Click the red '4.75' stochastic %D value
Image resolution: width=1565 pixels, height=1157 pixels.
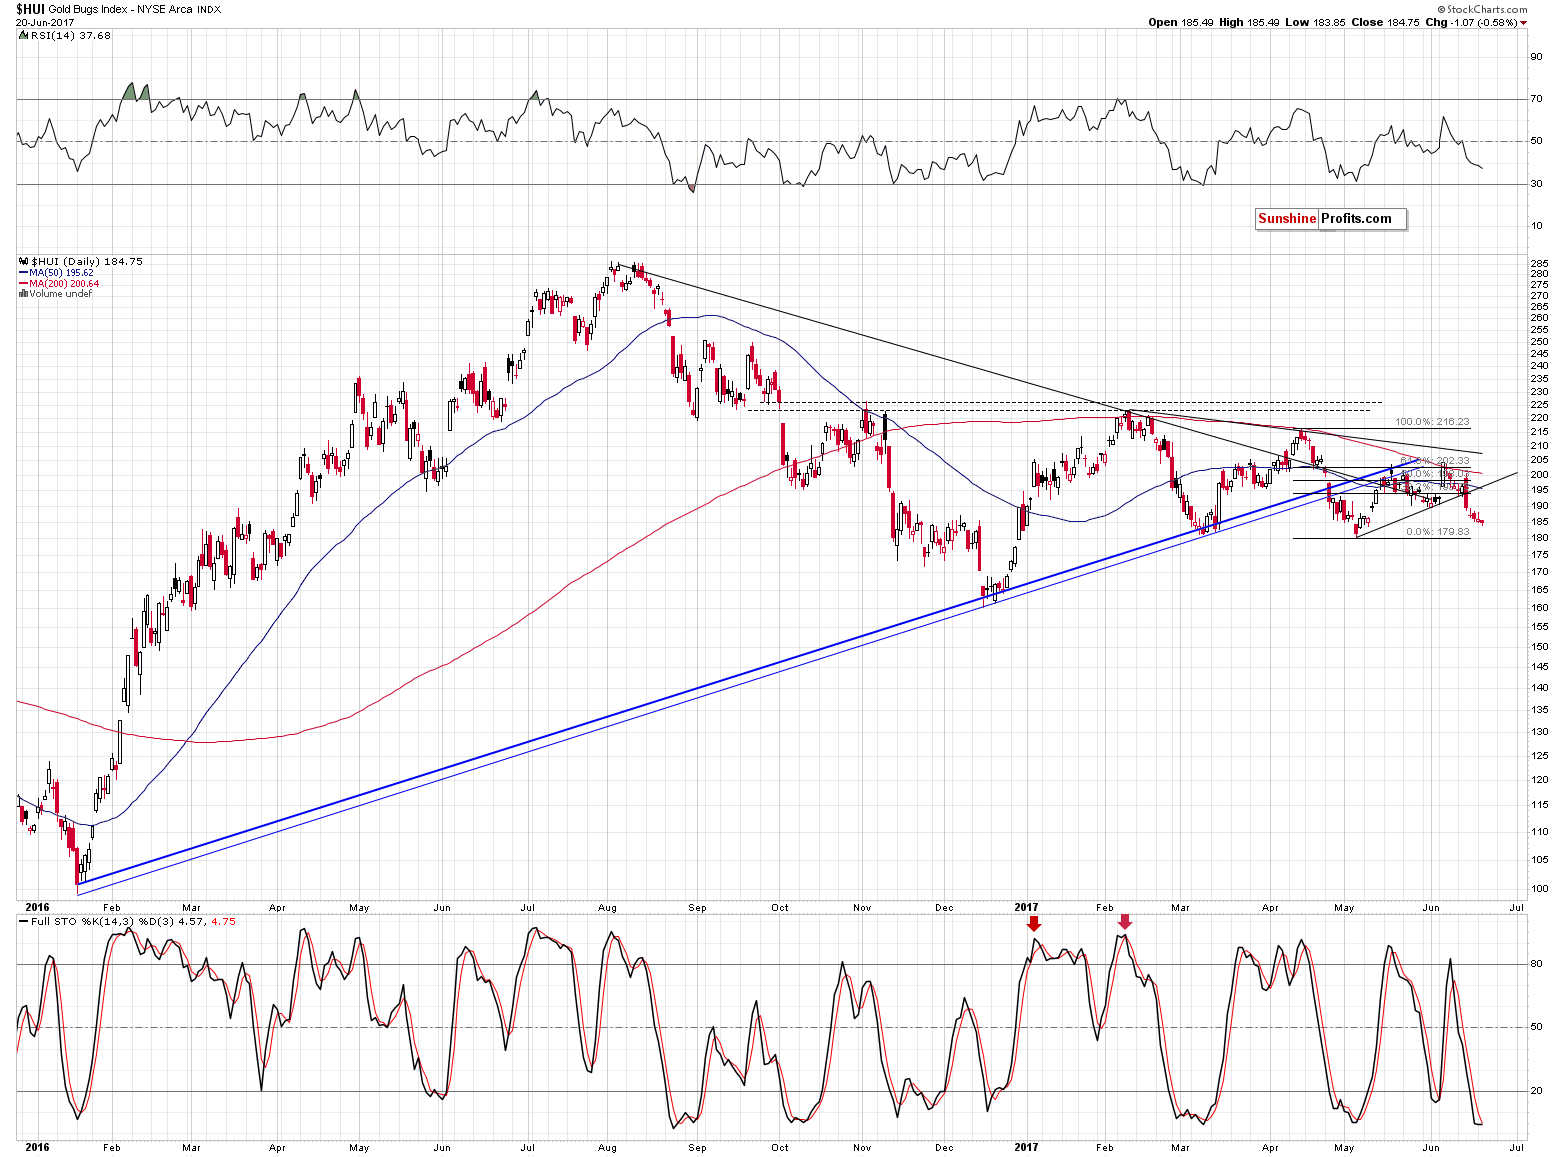[223, 922]
